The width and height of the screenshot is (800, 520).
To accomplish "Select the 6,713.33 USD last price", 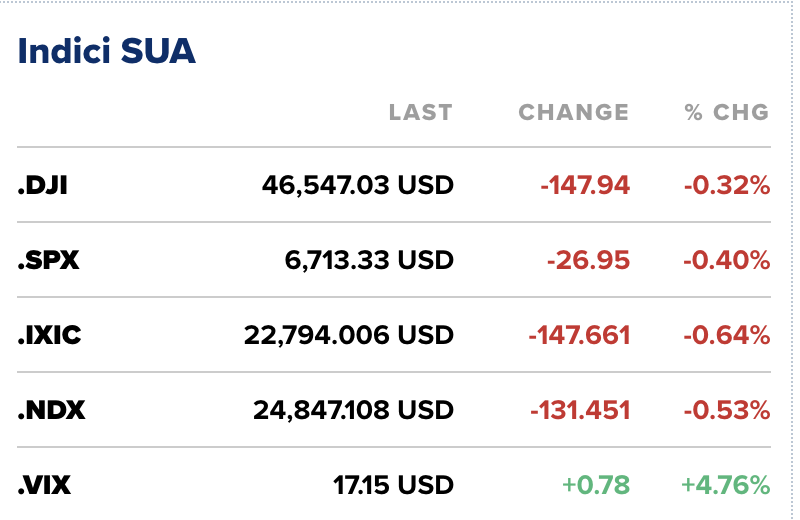I will [x=369, y=260].
